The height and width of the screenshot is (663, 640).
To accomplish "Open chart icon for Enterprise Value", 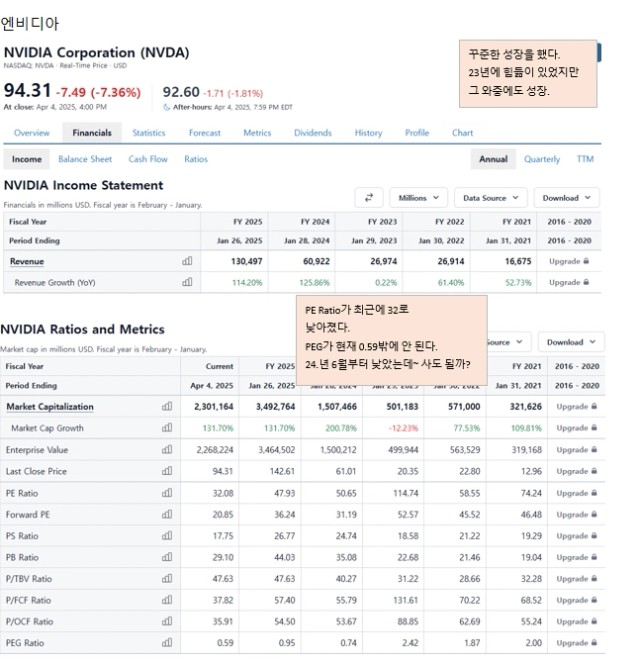I will click(167, 449).
